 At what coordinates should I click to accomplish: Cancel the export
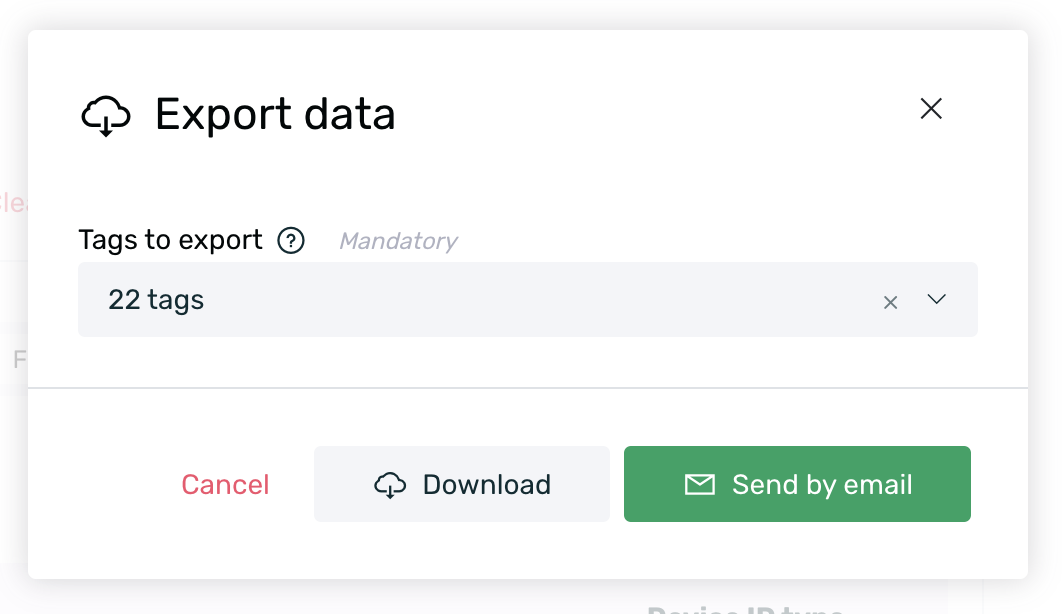click(225, 485)
